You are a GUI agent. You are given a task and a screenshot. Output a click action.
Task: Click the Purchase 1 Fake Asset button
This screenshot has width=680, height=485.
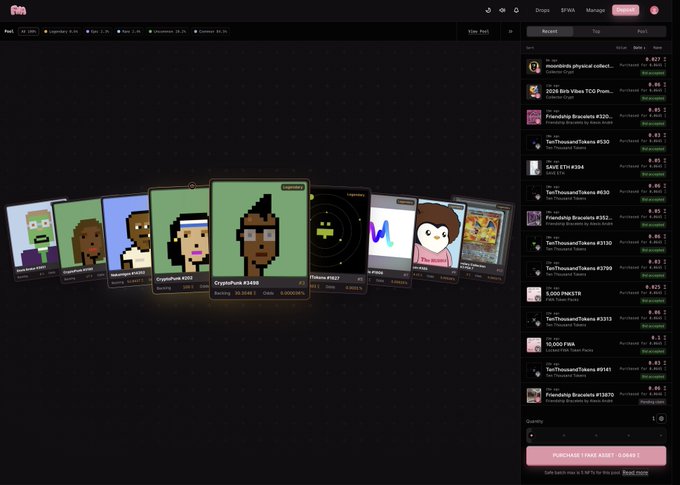pyautogui.click(x=596, y=456)
